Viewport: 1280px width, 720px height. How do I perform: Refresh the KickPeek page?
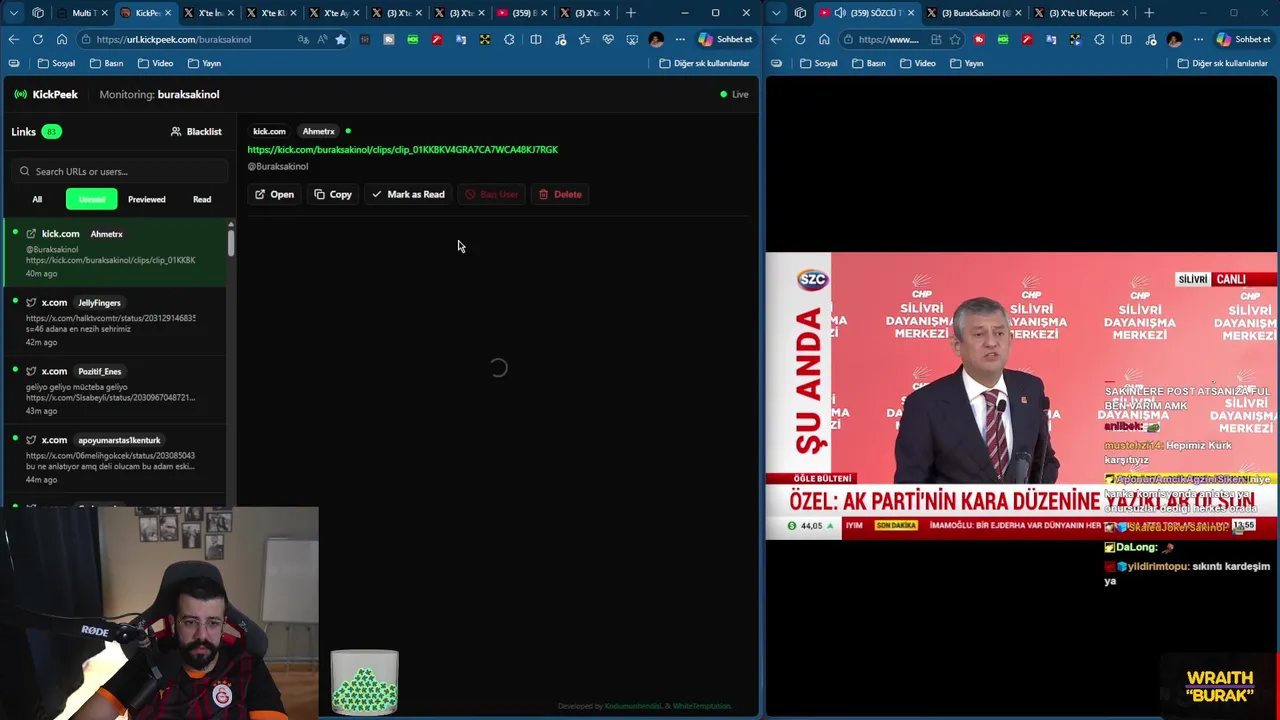(x=38, y=39)
